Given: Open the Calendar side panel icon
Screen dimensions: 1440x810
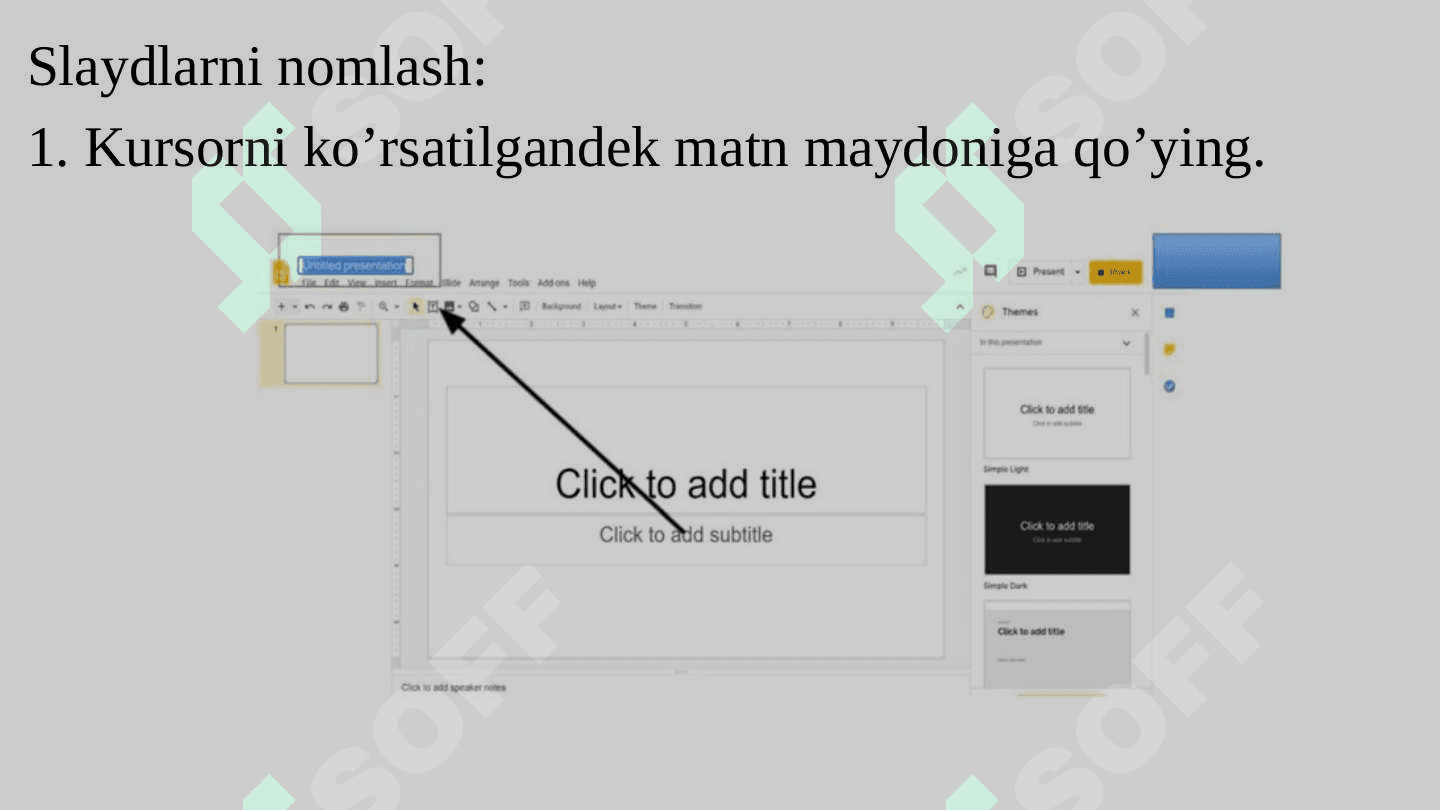Looking at the screenshot, I should tap(1169, 313).
